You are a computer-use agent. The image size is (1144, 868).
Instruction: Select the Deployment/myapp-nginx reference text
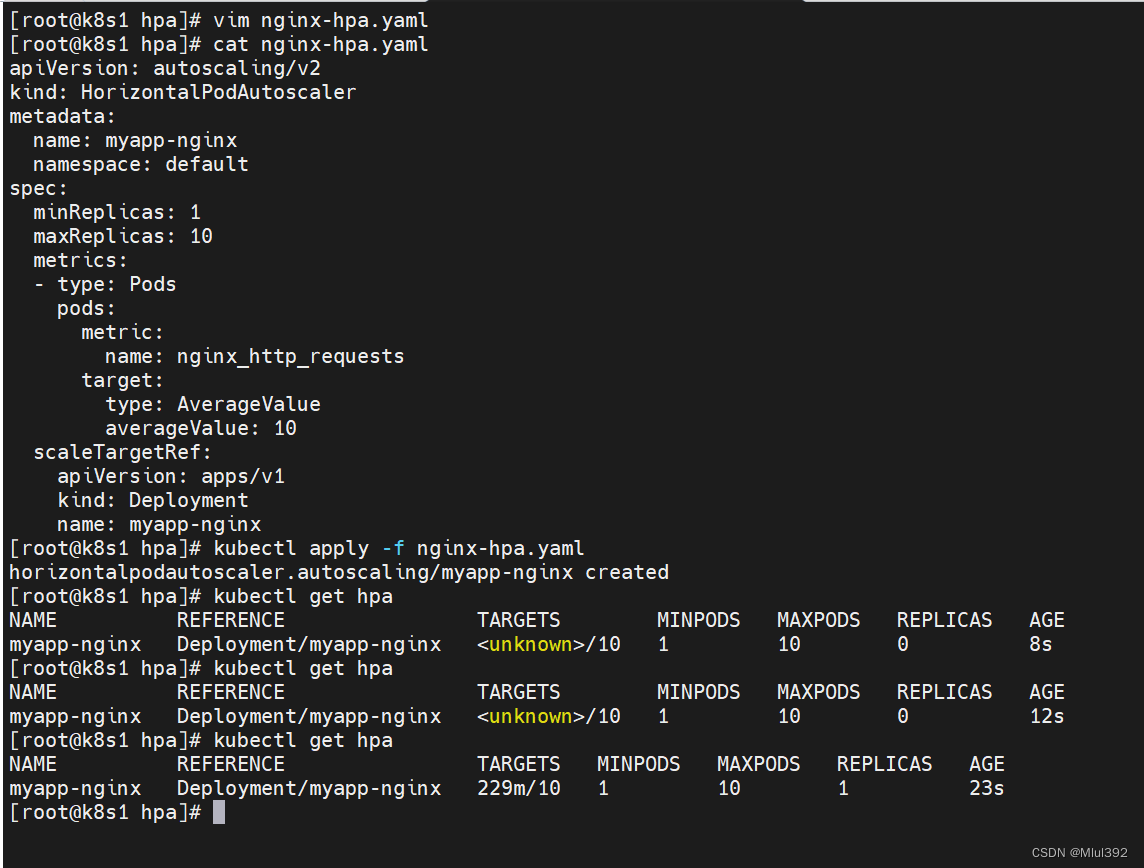point(308,644)
